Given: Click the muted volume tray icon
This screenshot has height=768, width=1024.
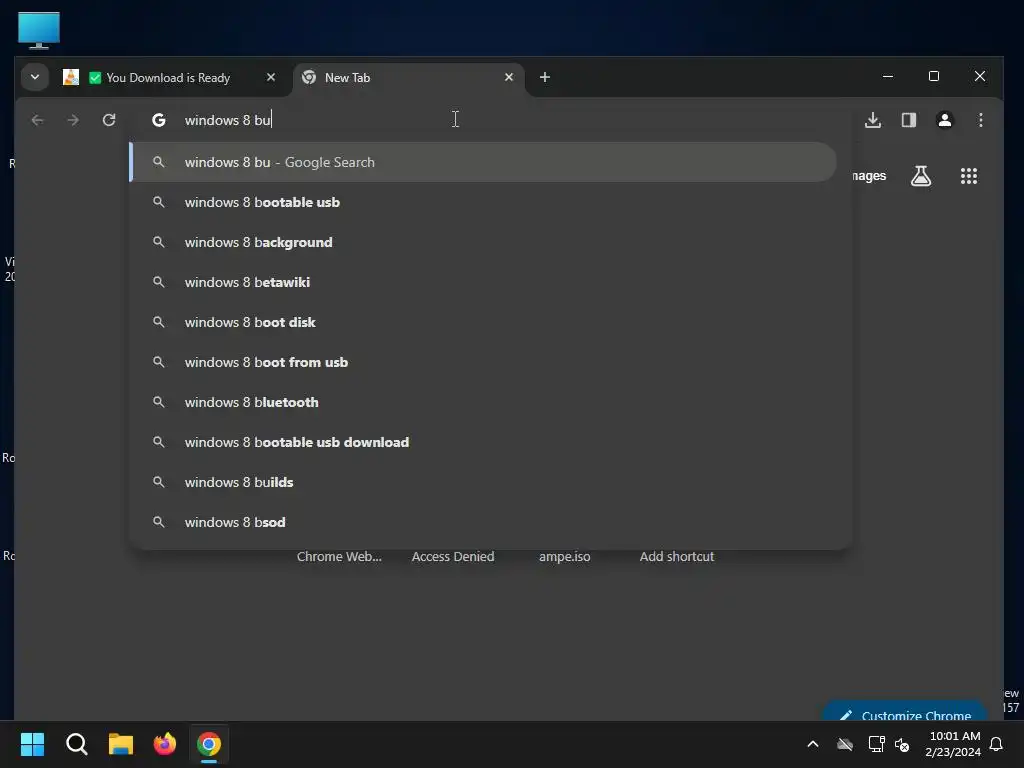Looking at the screenshot, I should (902, 744).
